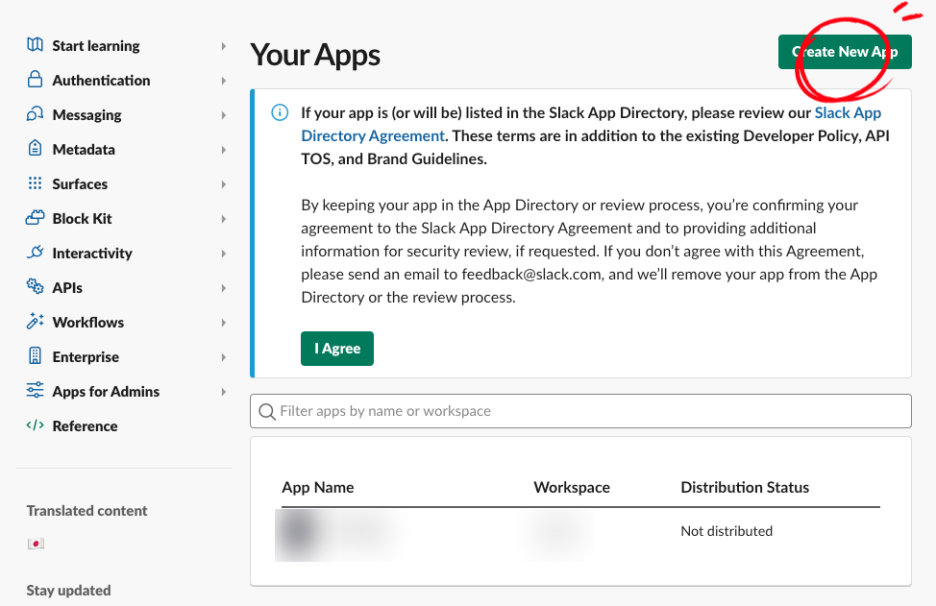936x606 pixels.
Task: Click the Stay updated heading
Action: [69, 590]
